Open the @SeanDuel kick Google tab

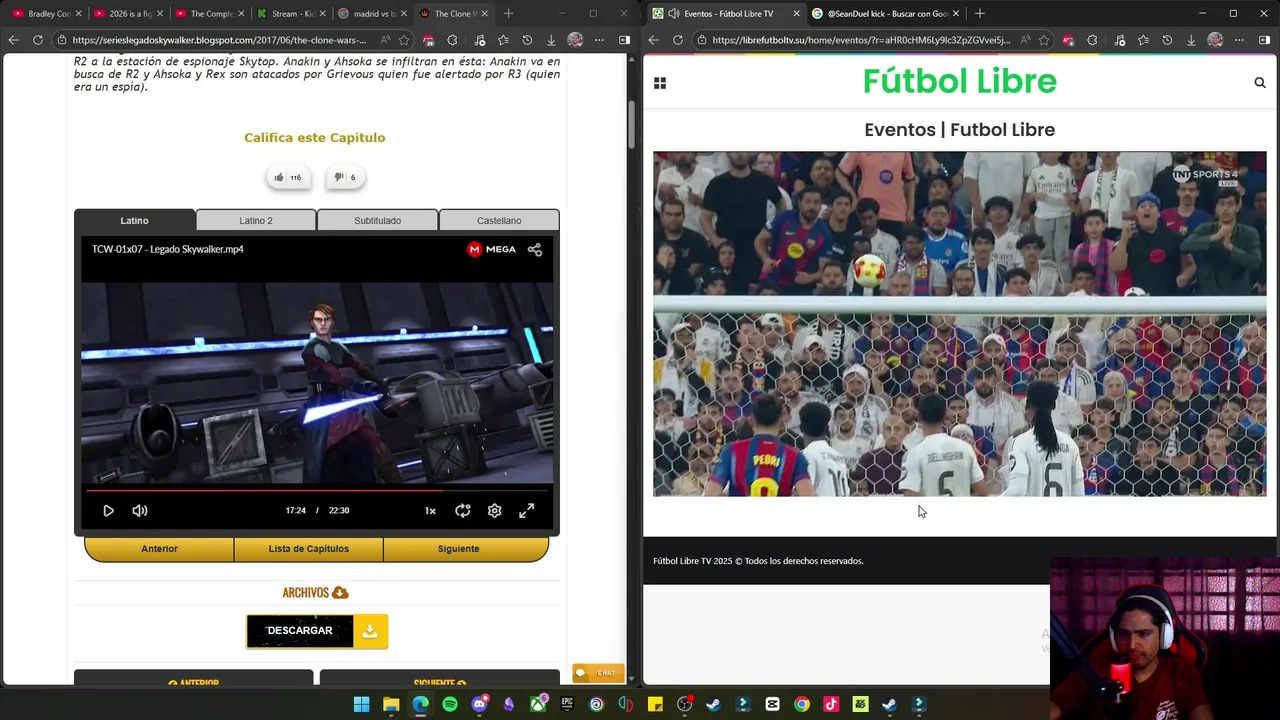[886, 13]
